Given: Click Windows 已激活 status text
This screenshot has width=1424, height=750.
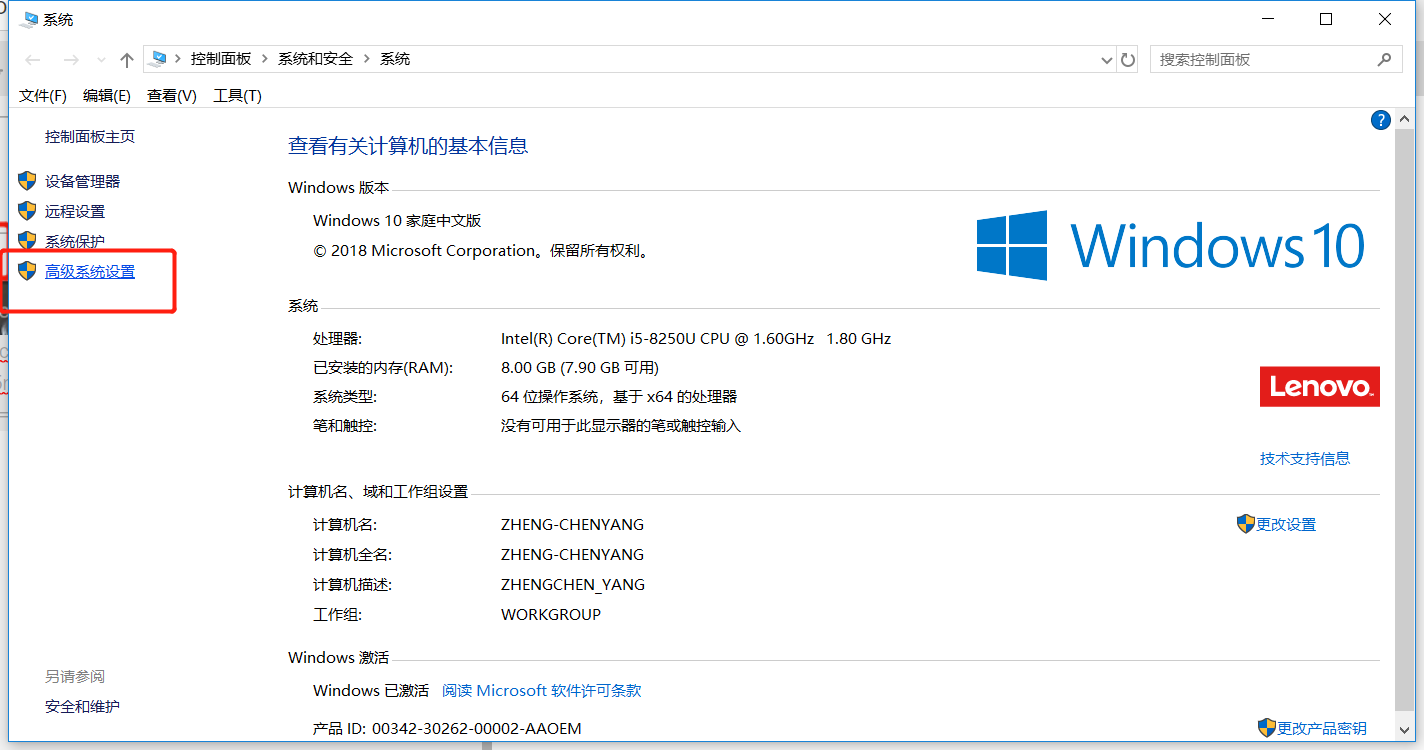Looking at the screenshot, I should click(x=371, y=691).
